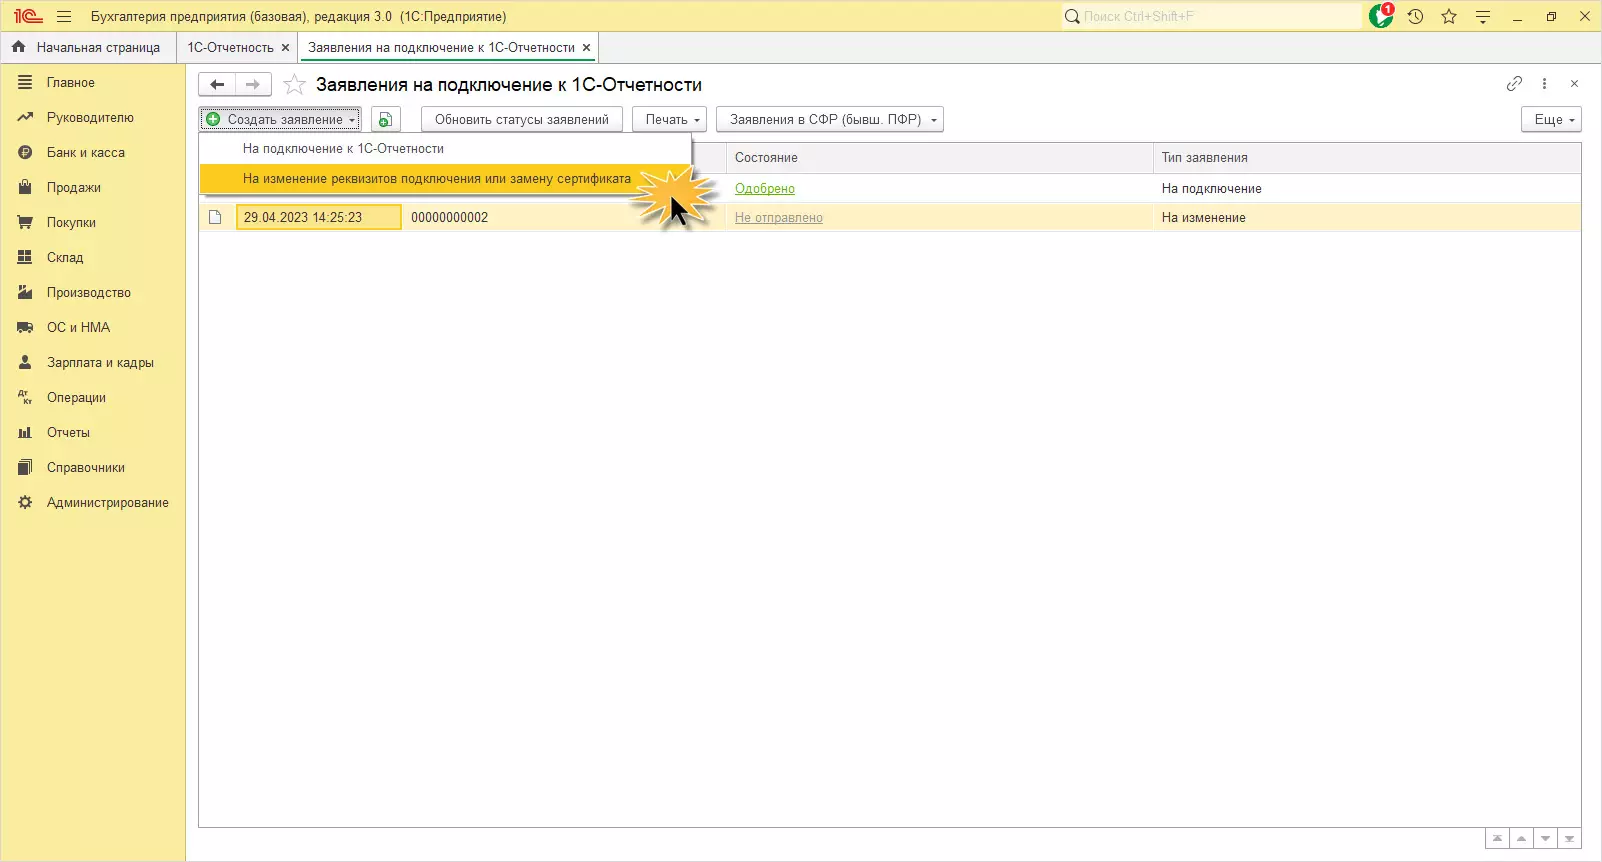This screenshot has height=862, width=1602.
Task: Open the 1C main menu hamburger icon
Action: click(64, 16)
